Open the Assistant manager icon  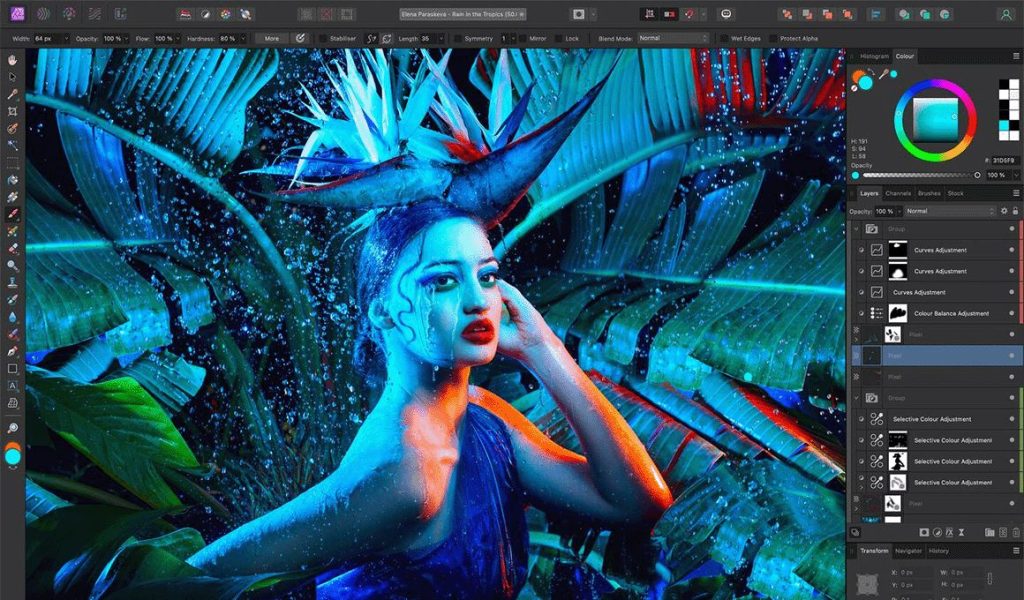(726, 14)
